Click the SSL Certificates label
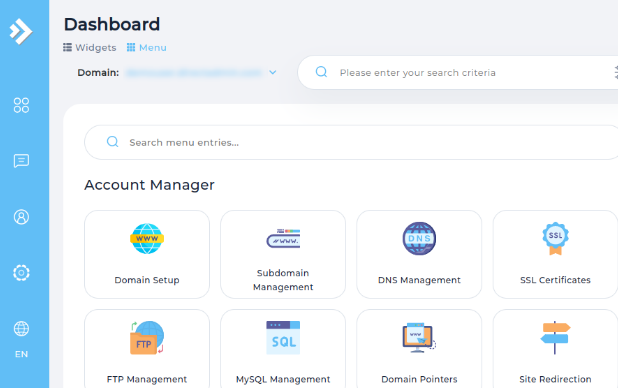The height and width of the screenshot is (388, 618). pyautogui.click(x=555, y=280)
